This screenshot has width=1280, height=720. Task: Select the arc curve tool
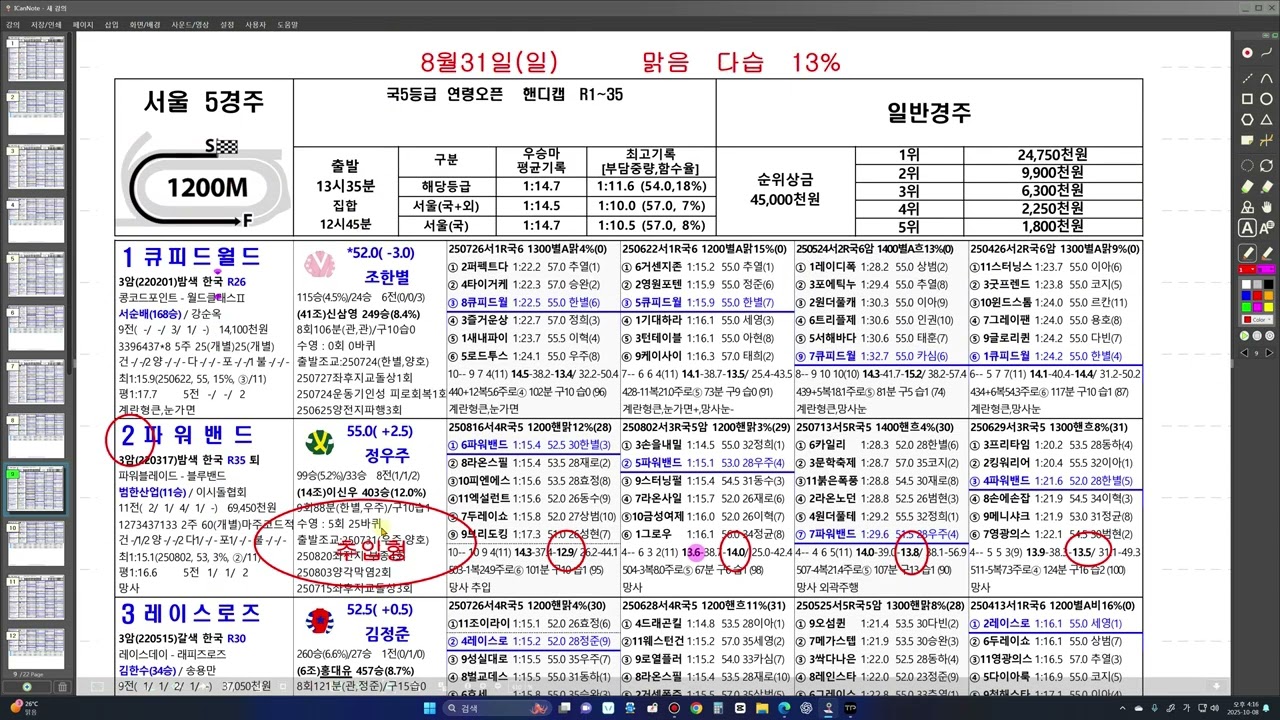[x=1267, y=77]
